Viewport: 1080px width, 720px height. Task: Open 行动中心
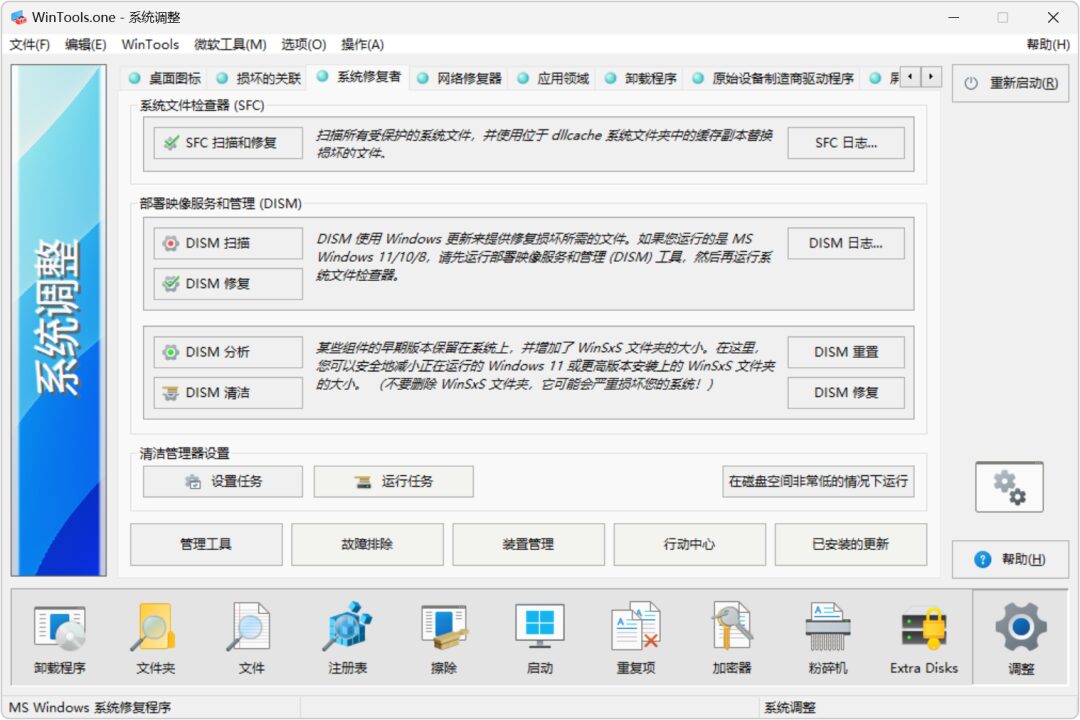click(689, 544)
